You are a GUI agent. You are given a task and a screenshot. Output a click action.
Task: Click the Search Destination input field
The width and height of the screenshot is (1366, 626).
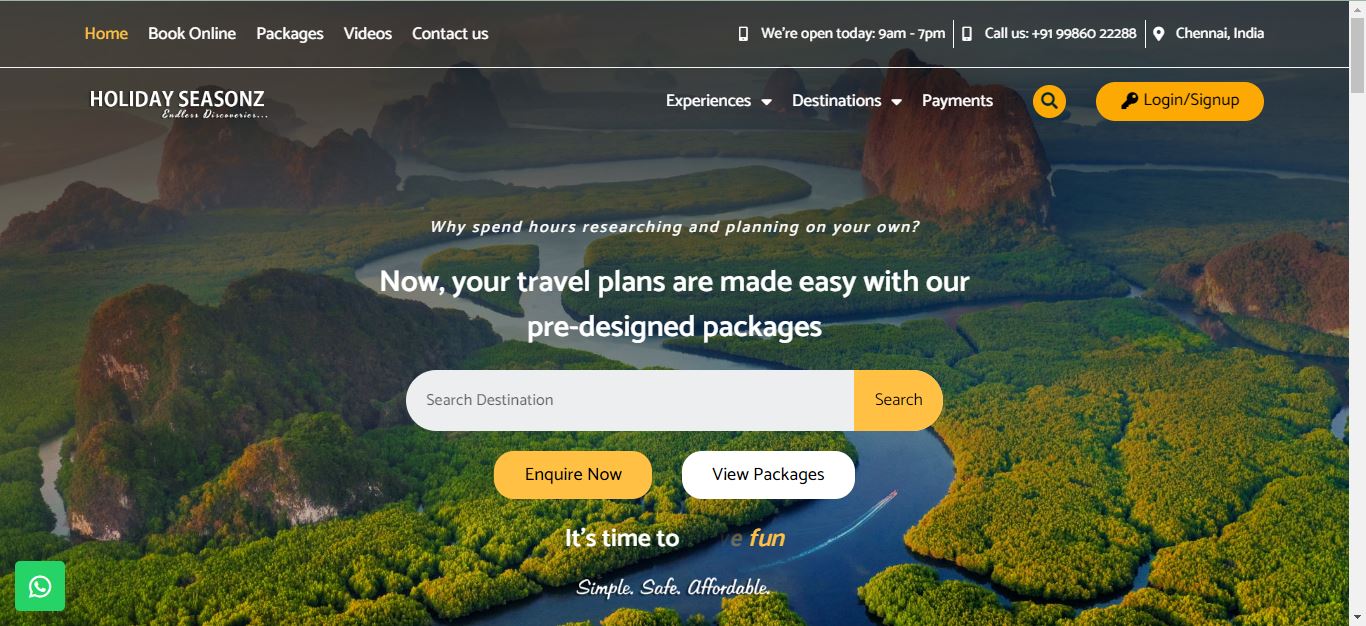tap(630, 400)
